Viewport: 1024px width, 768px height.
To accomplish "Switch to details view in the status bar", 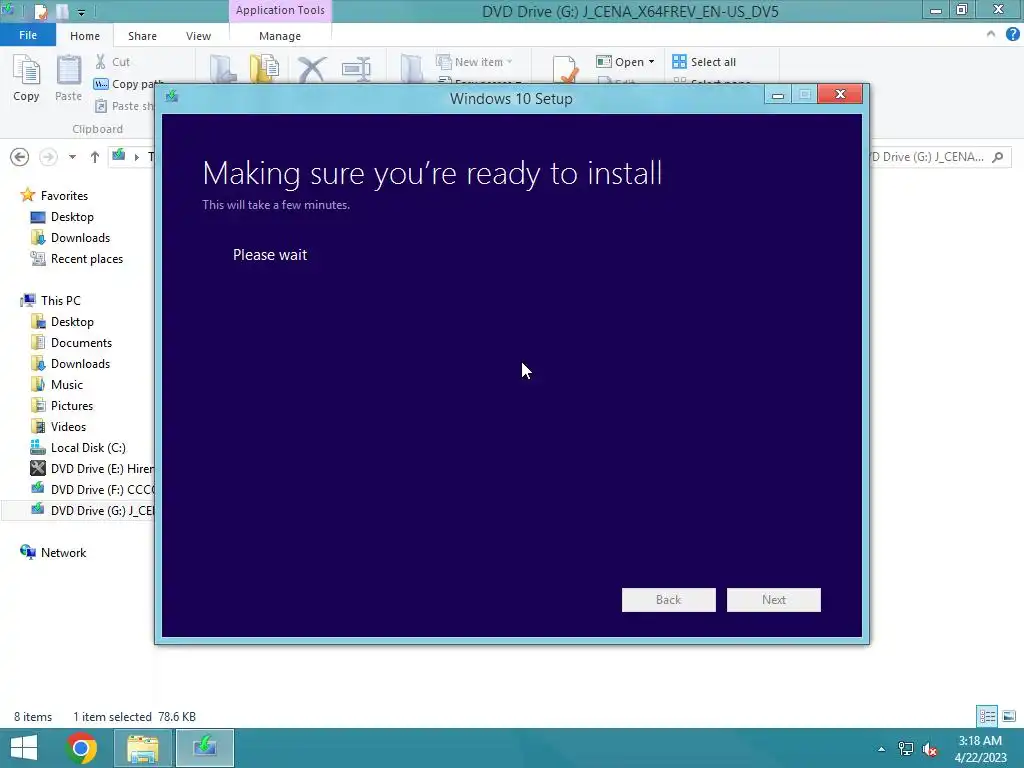I will [987, 716].
